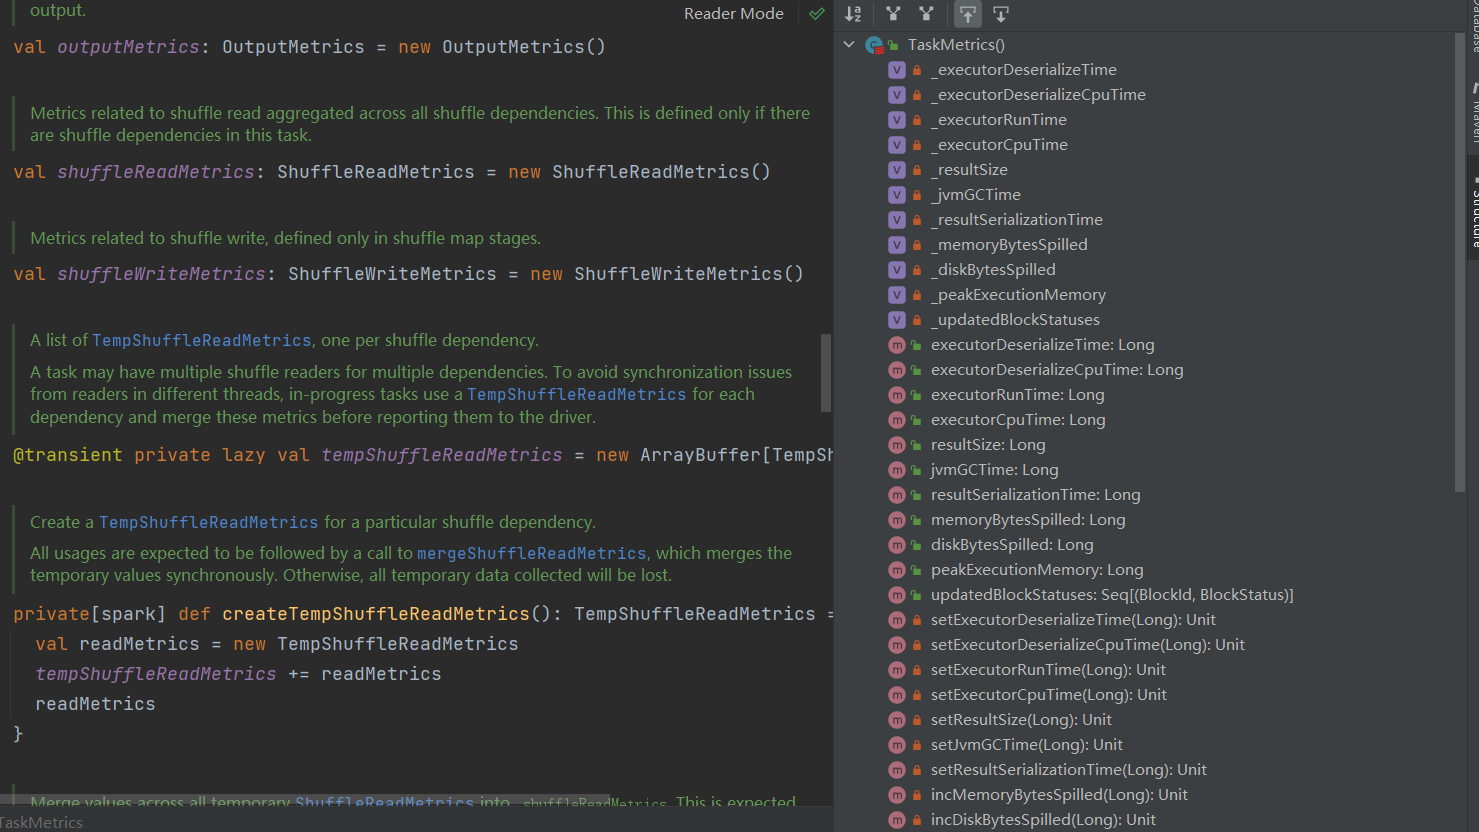Image resolution: width=1479 pixels, height=832 pixels.
Task: Click method icon of resultSize: Long
Action: pos(897,445)
